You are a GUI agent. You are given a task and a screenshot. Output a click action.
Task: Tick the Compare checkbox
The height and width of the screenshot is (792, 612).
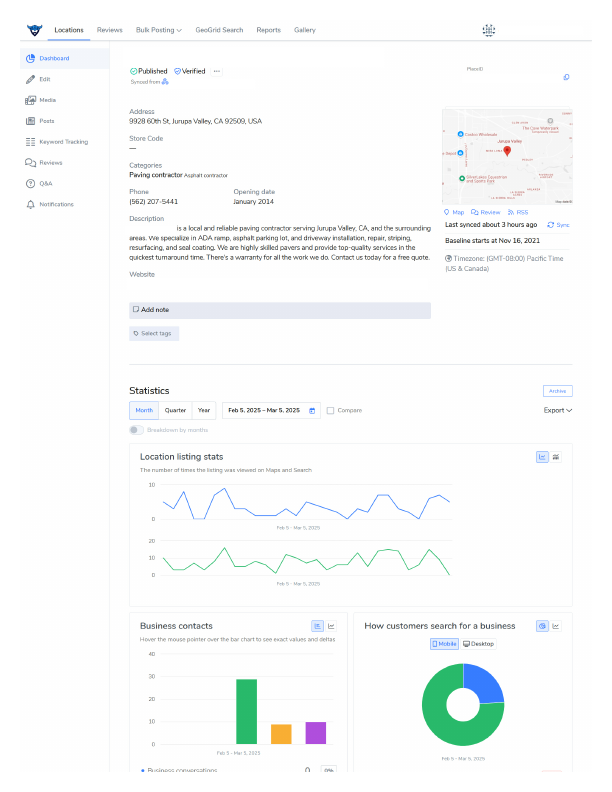(330, 411)
